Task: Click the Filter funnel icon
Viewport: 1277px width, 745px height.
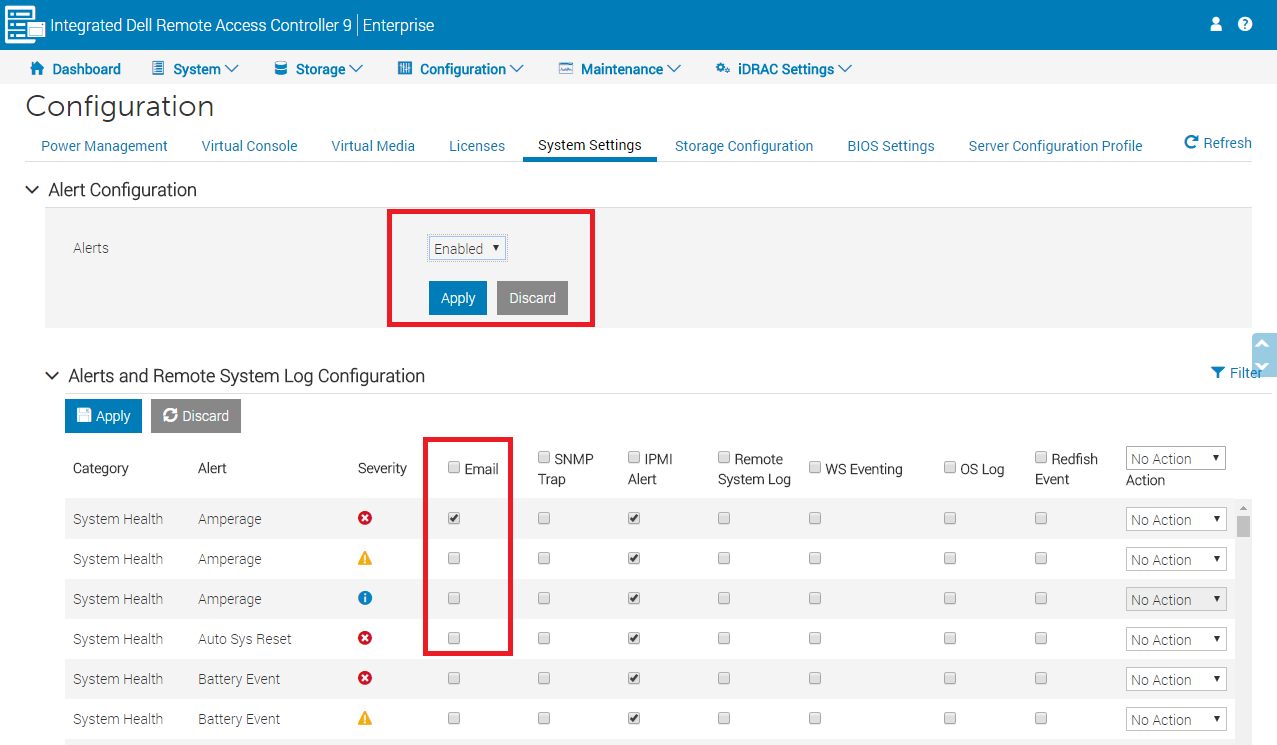Action: coord(1217,372)
